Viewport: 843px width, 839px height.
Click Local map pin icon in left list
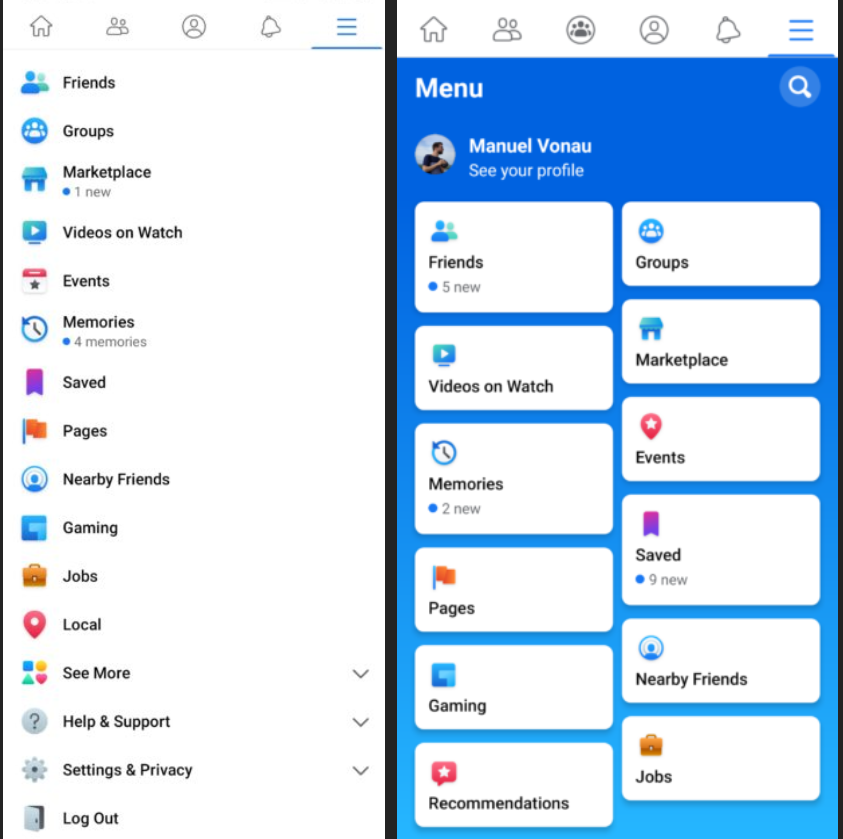34,624
